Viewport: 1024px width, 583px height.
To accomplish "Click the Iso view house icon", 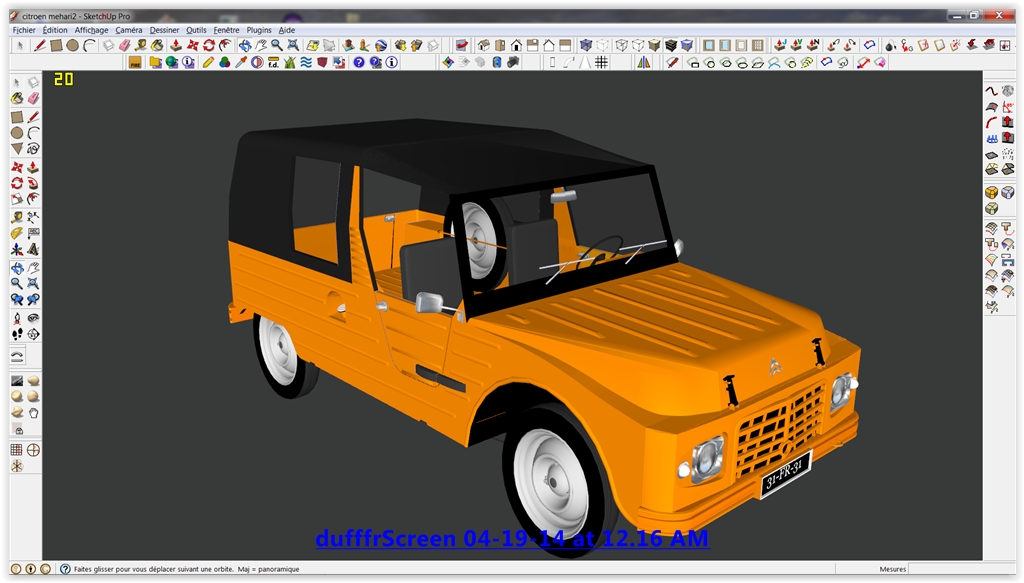I will [x=484, y=45].
